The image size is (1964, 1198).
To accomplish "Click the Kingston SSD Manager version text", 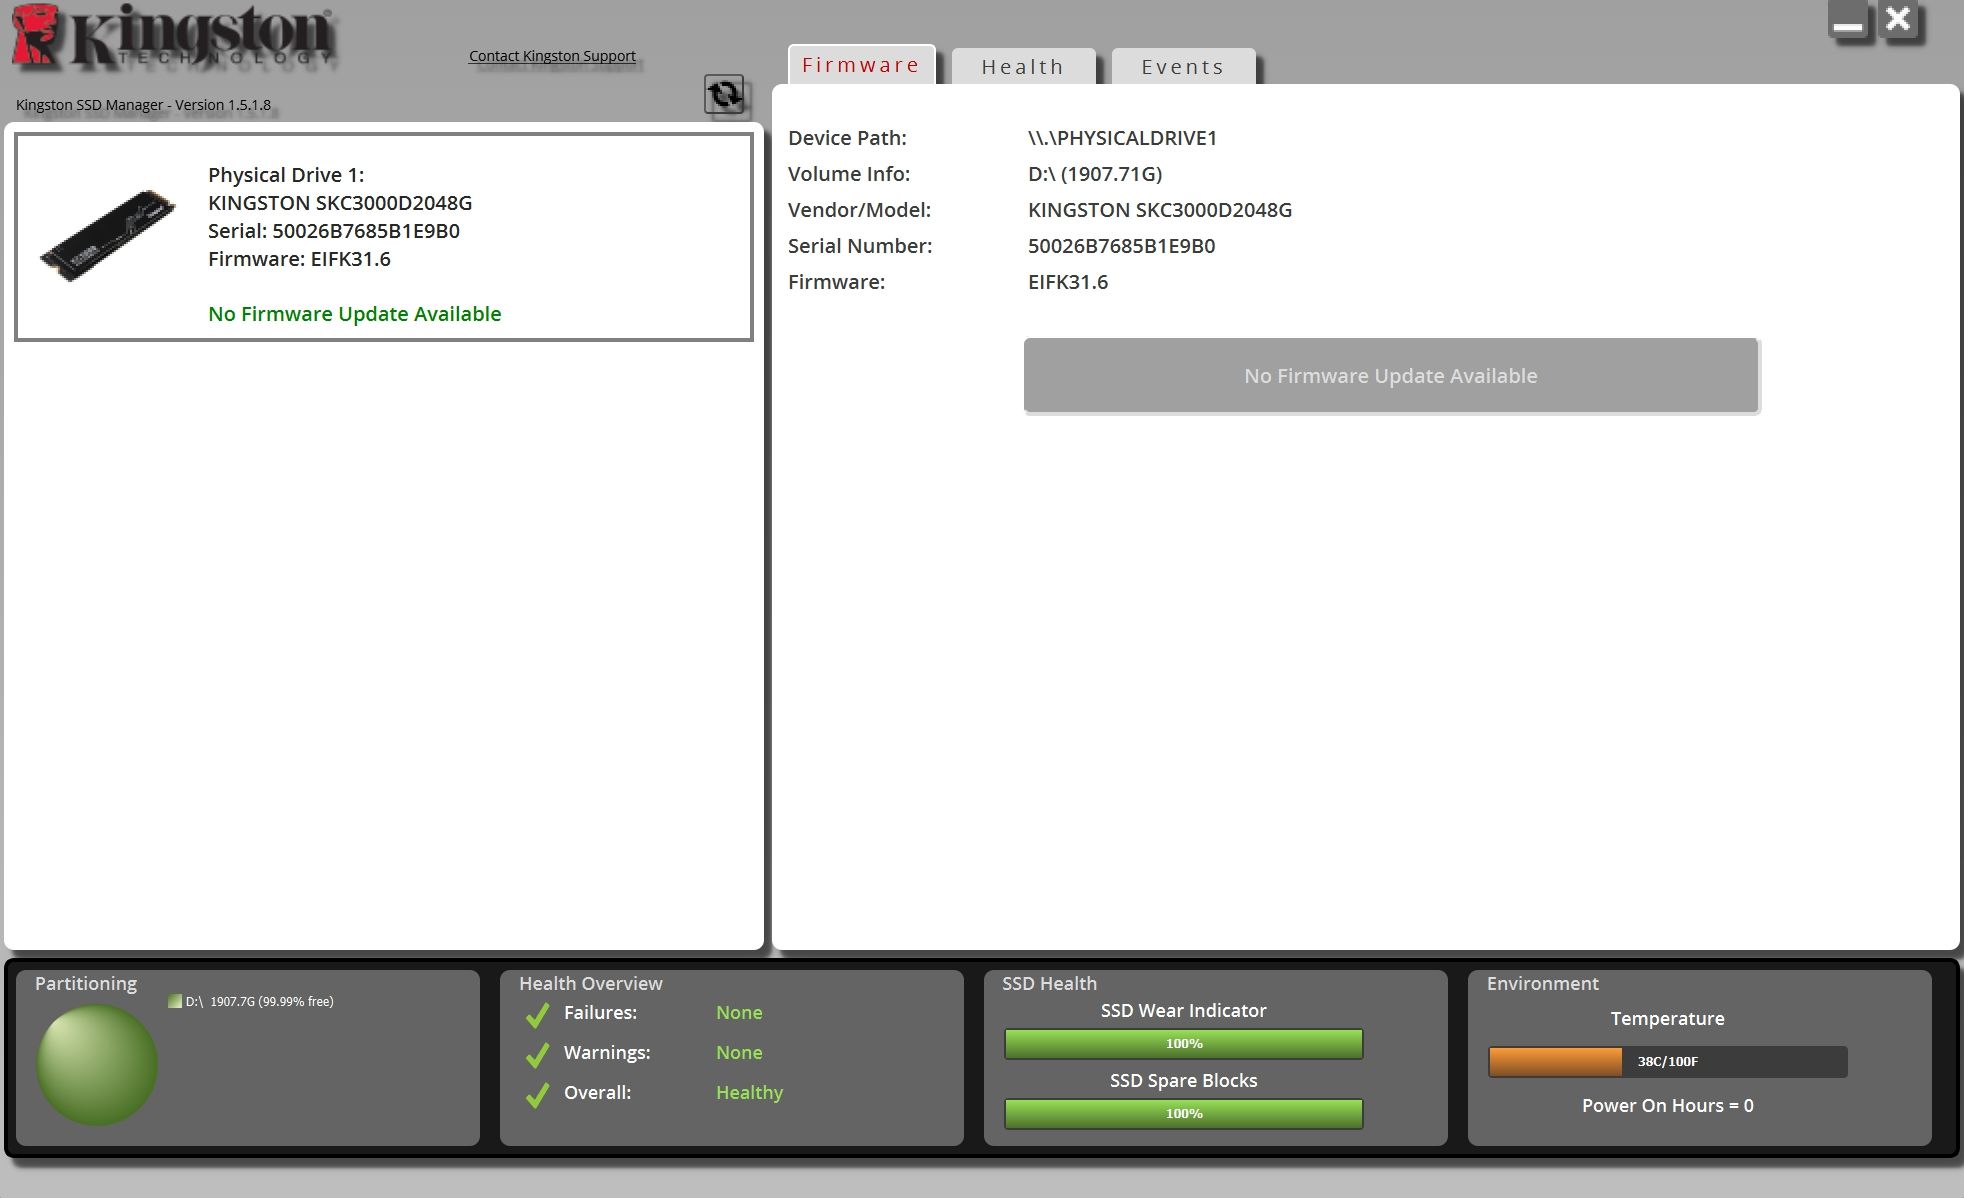I will tap(143, 105).
